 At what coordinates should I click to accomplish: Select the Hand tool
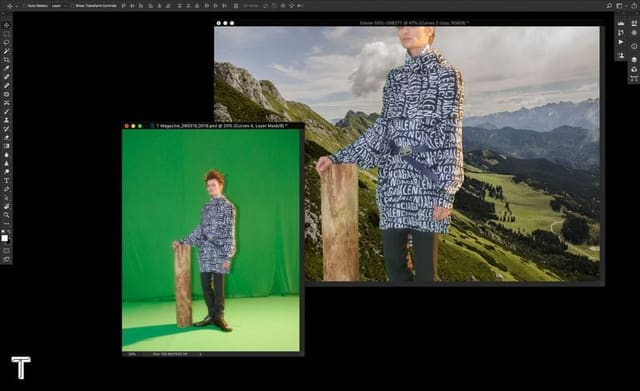tap(7, 206)
